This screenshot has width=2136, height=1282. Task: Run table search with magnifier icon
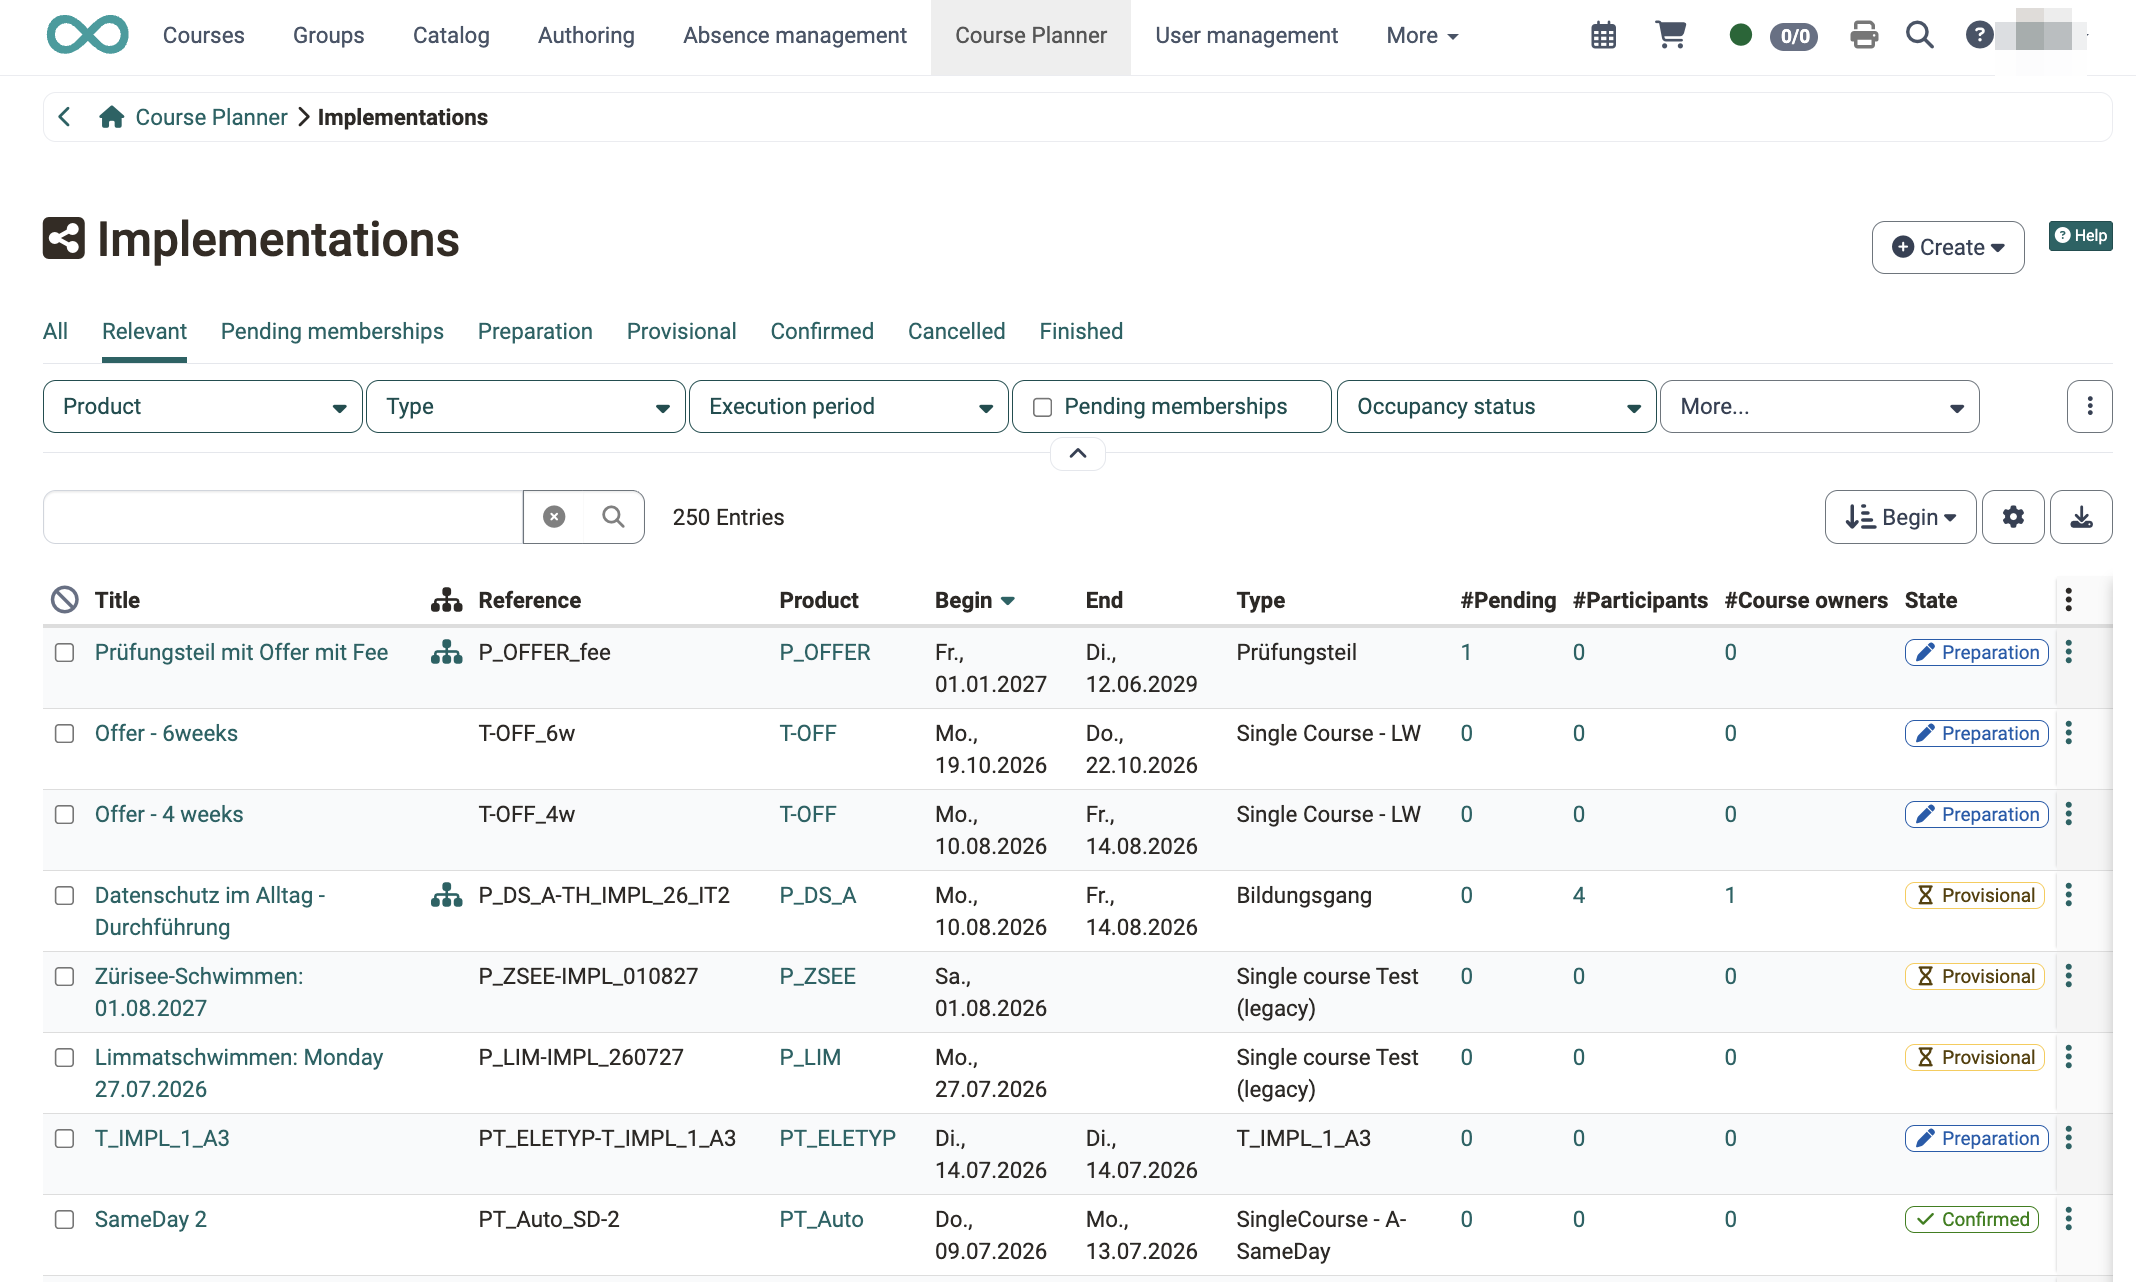[613, 517]
